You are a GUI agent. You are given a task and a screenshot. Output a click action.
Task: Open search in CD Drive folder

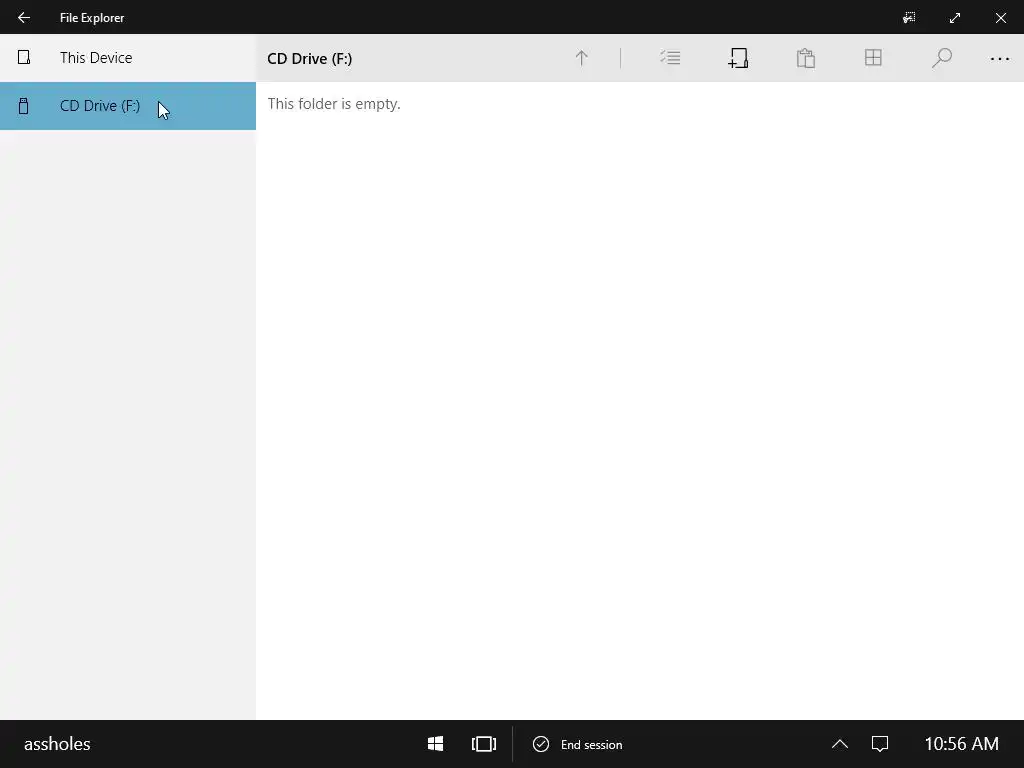941,58
